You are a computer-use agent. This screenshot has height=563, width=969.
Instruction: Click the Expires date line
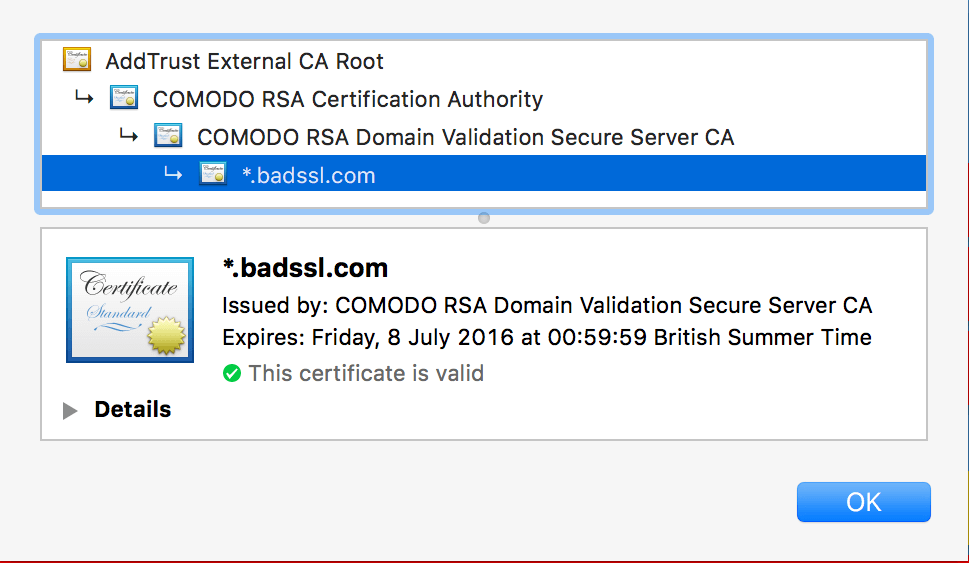pos(547,337)
